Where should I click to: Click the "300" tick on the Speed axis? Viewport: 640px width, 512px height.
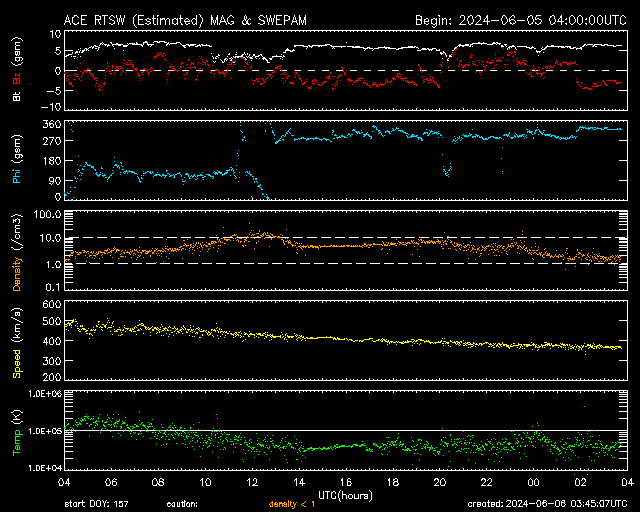52,361
